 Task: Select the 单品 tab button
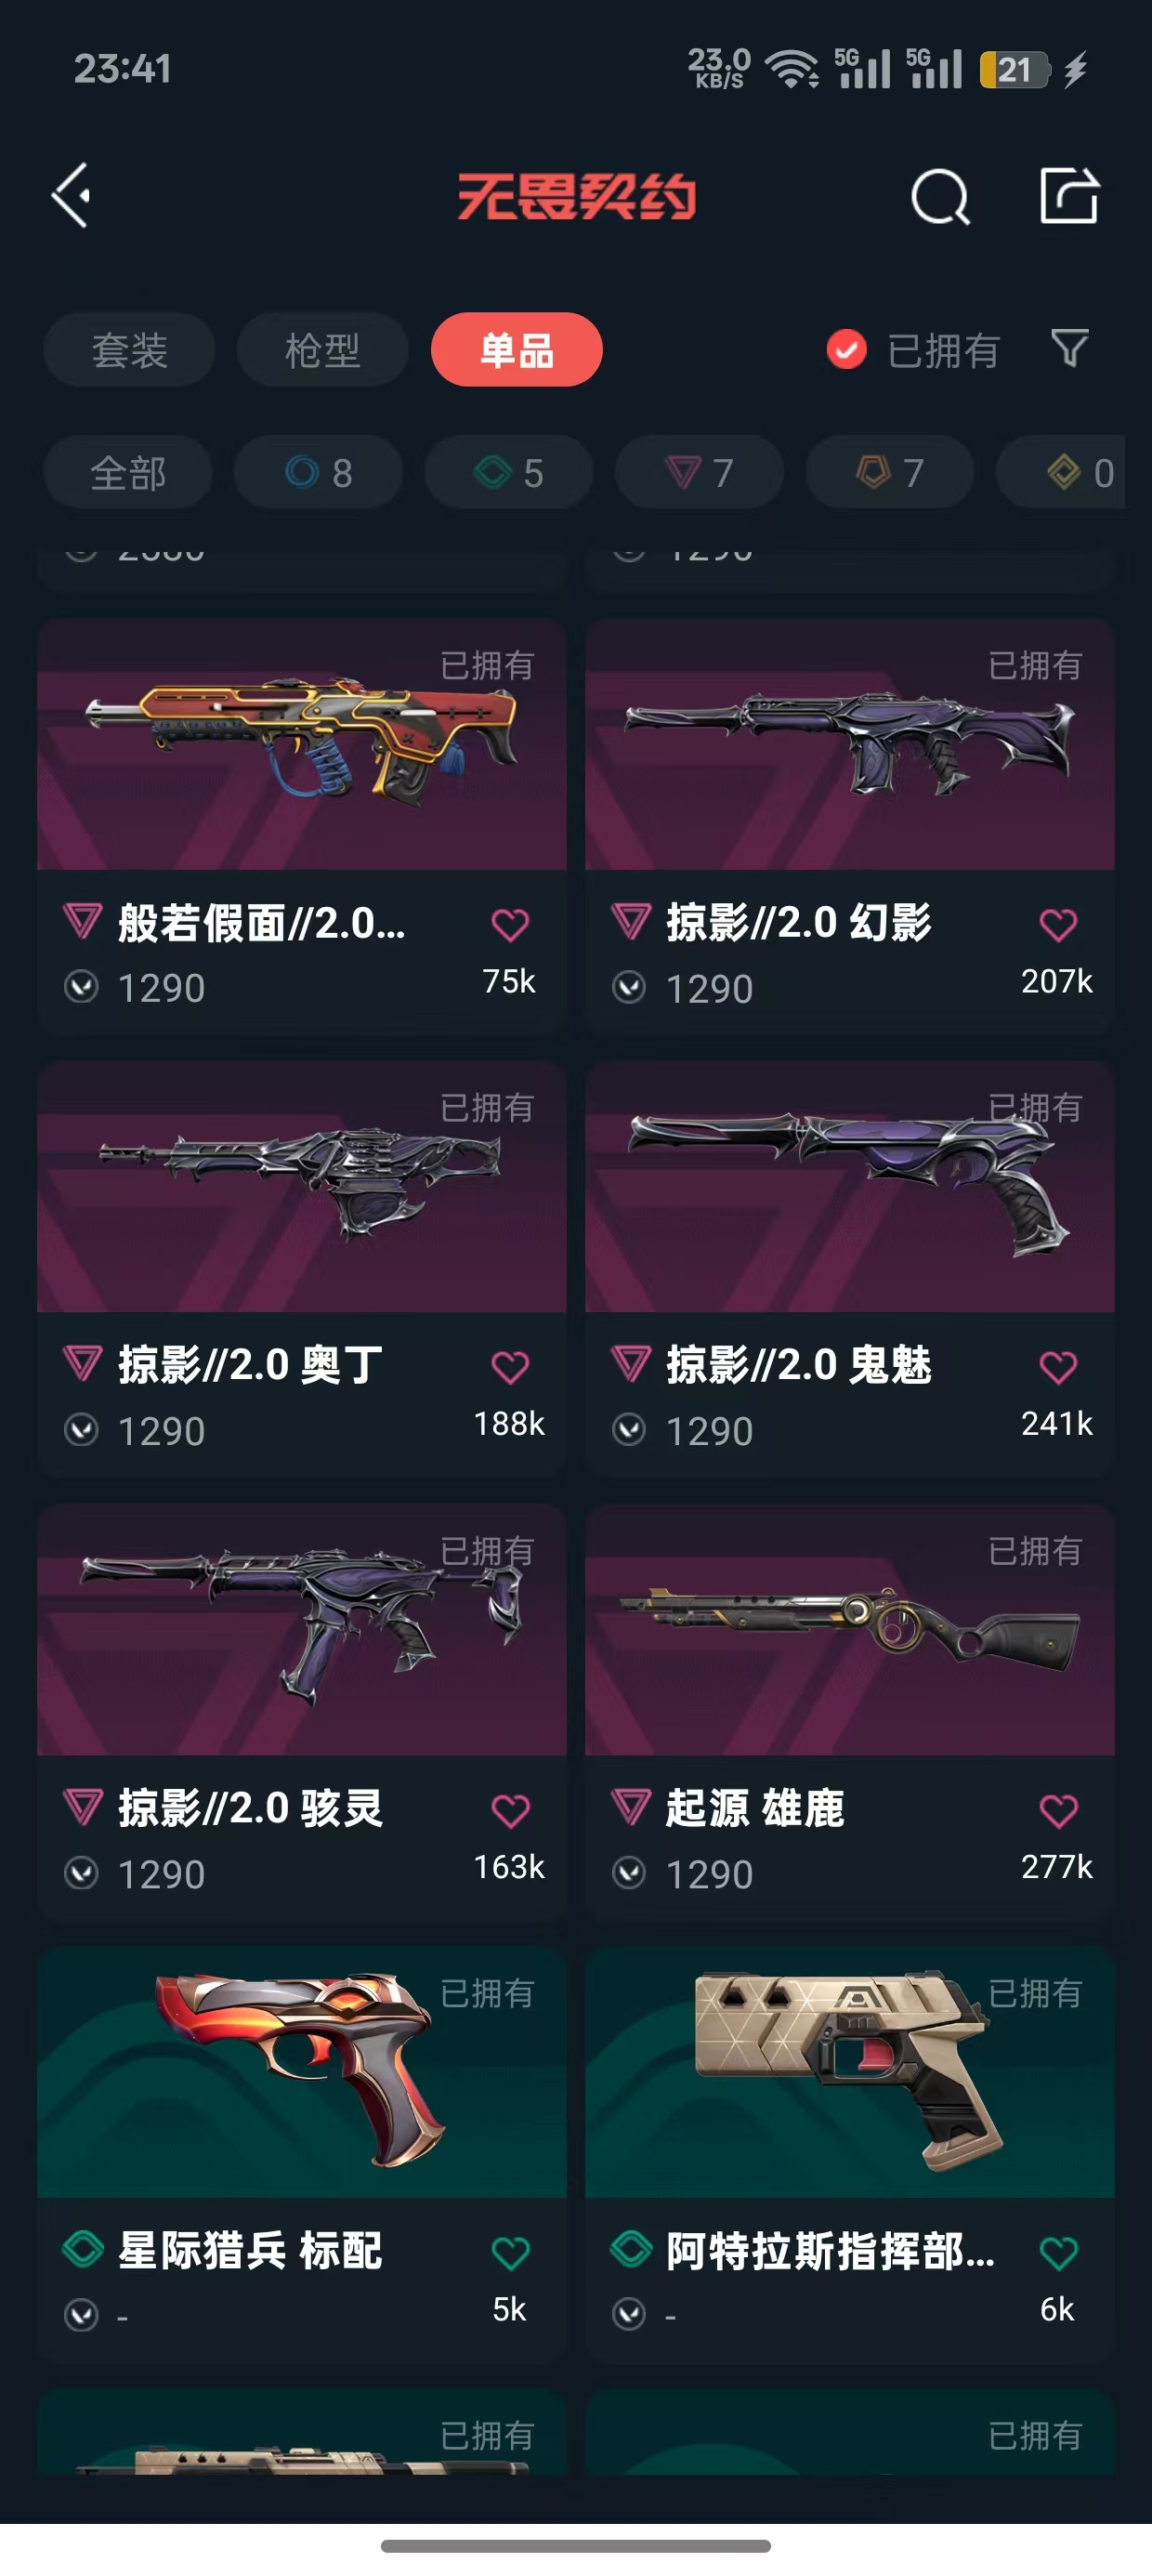517,350
